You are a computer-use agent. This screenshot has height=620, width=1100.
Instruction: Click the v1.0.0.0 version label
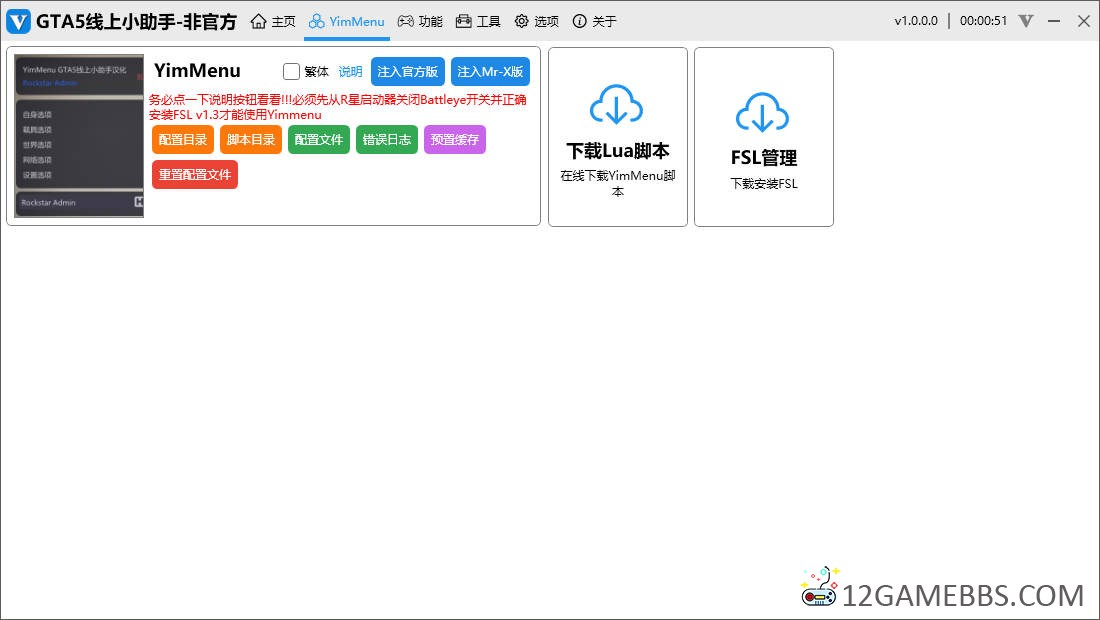click(915, 21)
